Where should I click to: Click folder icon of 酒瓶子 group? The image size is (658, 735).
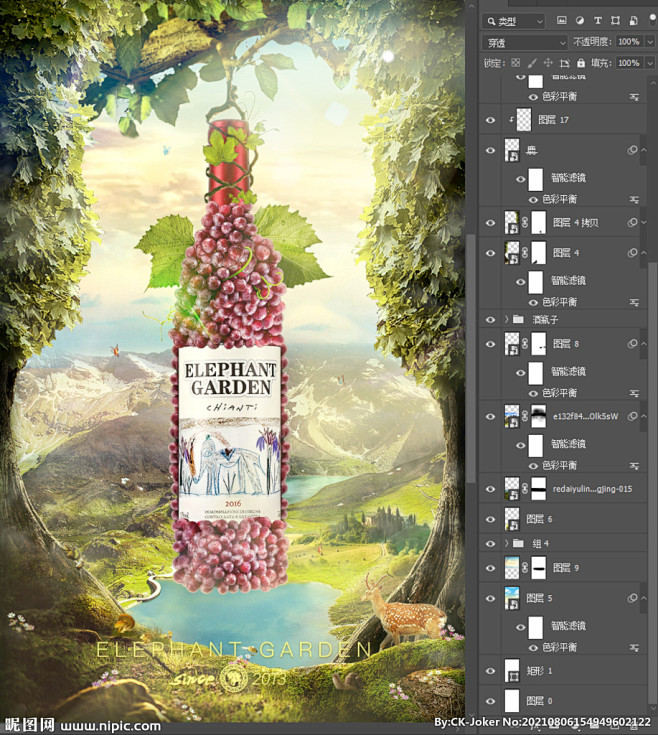[x=518, y=319]
